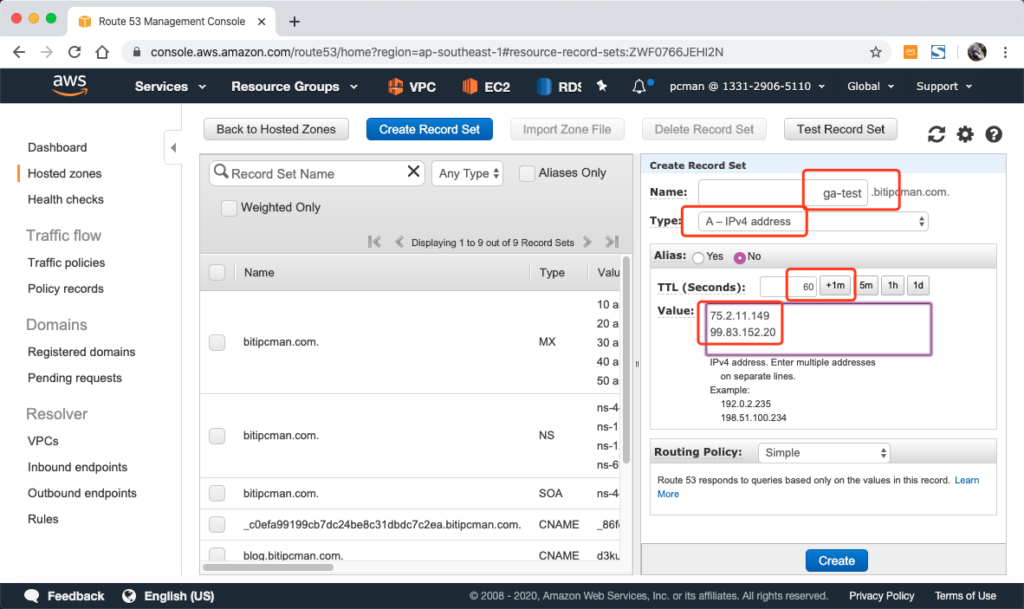1024x609 pixels.
Task: Open the Any Type filter dropdown
Action: pos(469,173)
